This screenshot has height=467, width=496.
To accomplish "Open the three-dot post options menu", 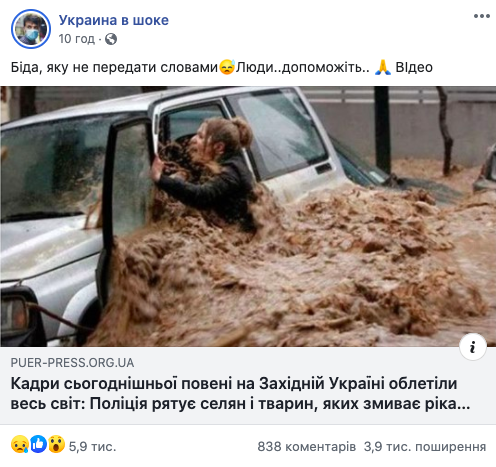I will pos(482,16).
